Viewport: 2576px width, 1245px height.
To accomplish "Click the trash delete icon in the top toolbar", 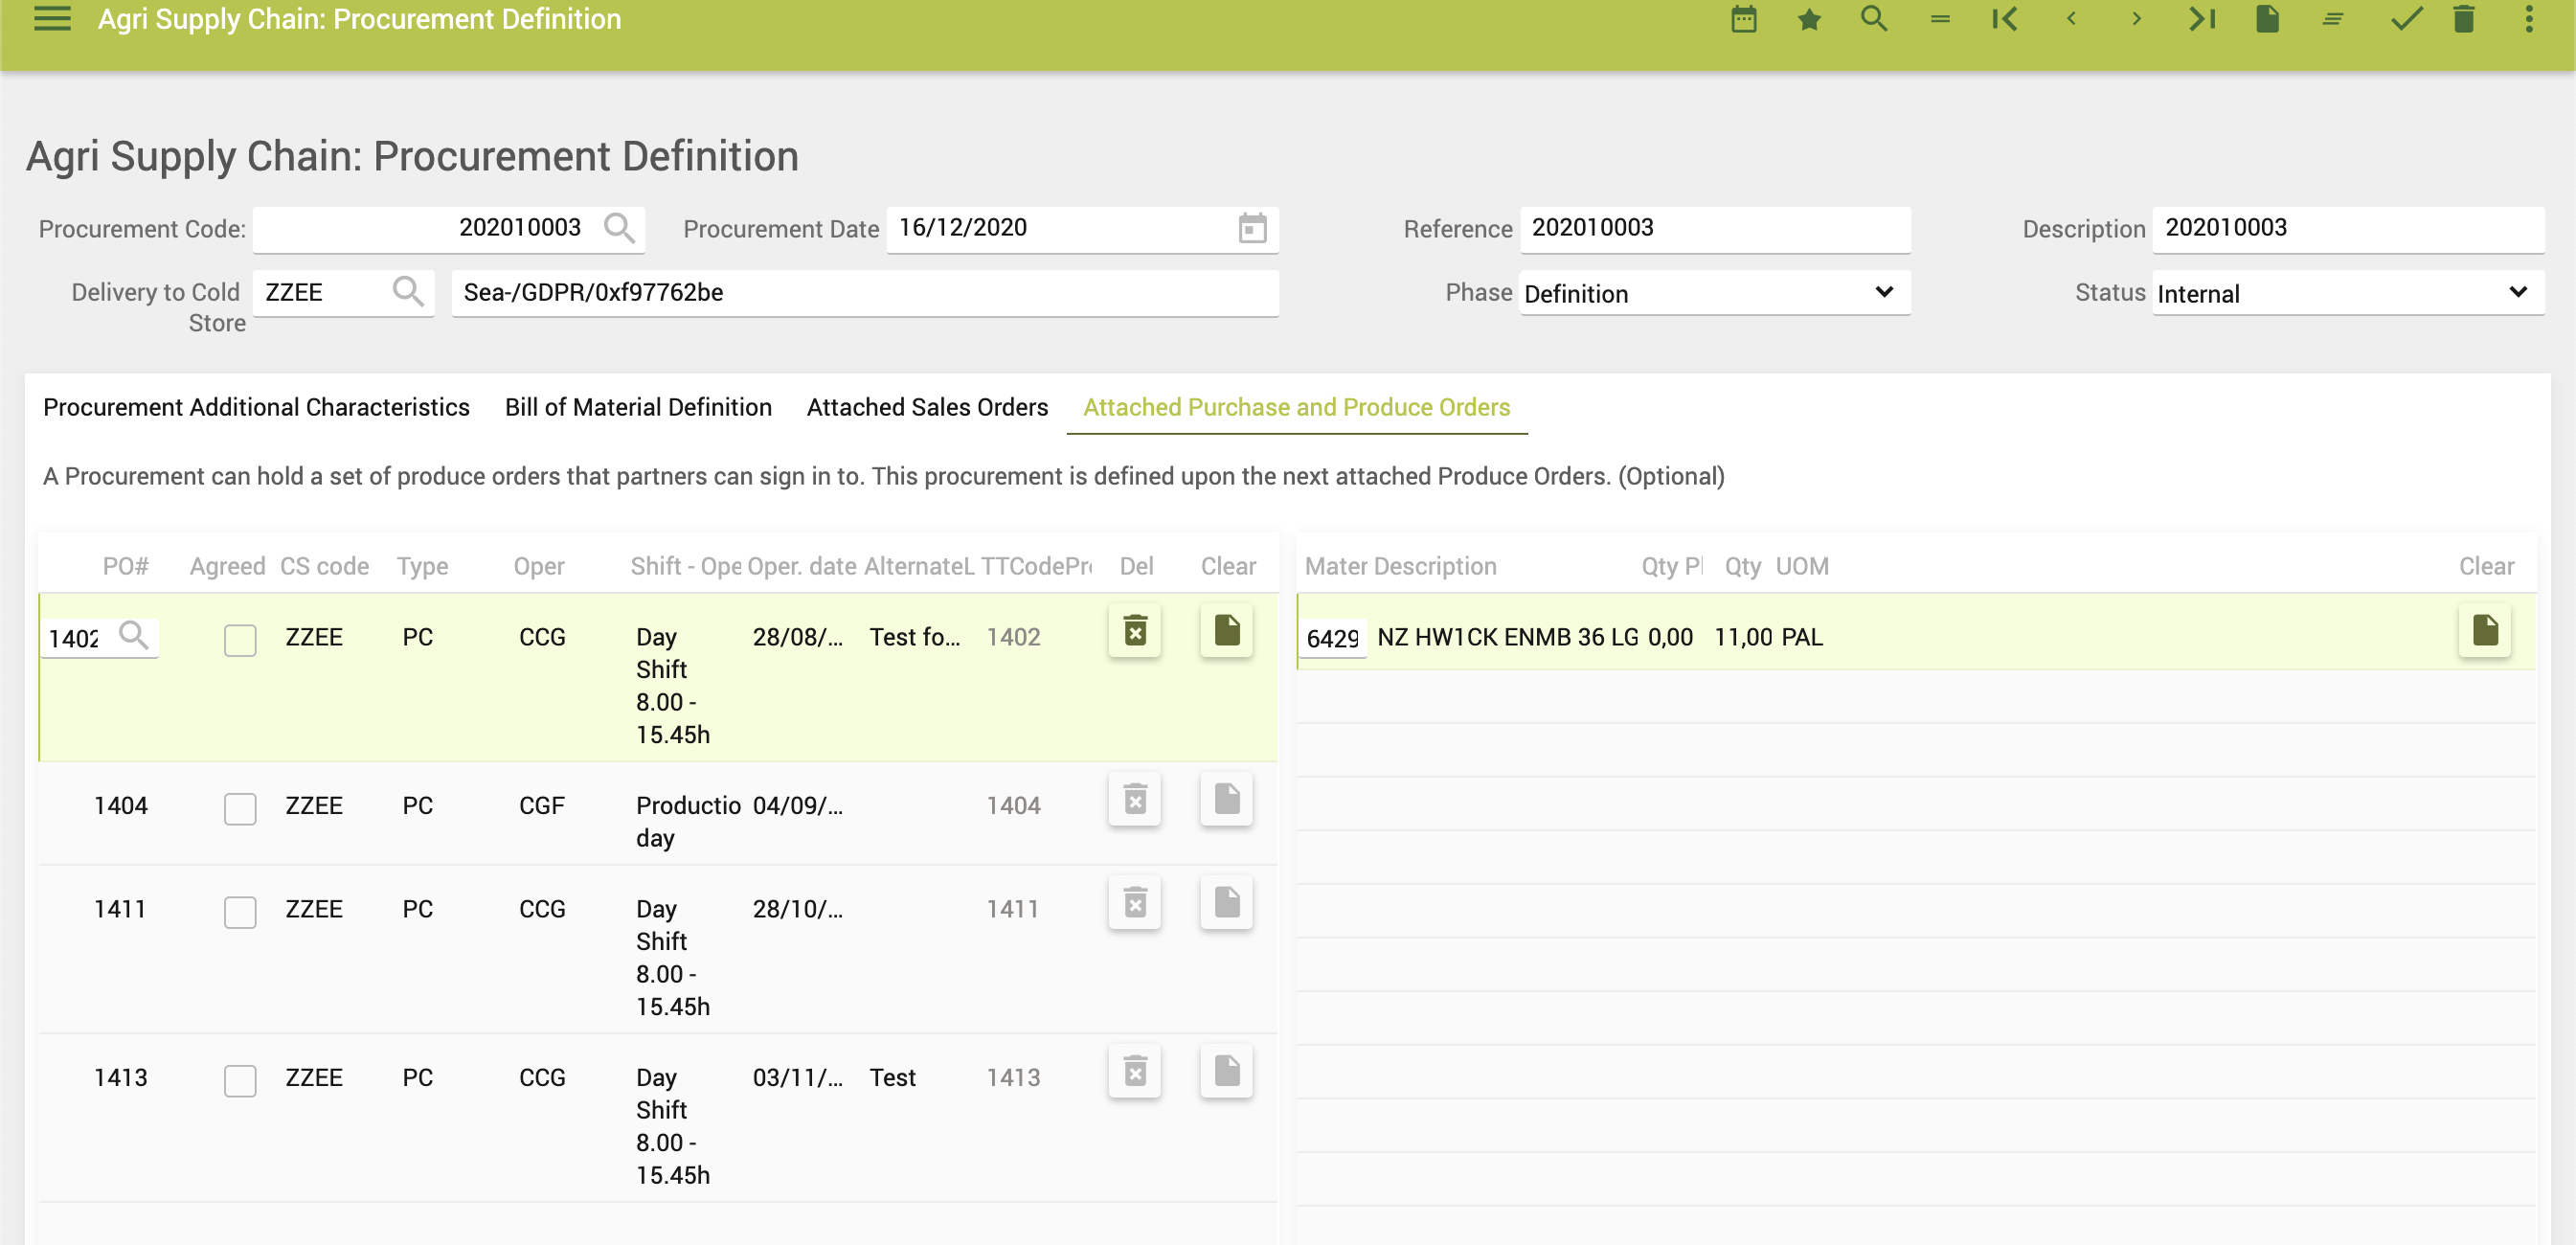I will click(2463, 19).
